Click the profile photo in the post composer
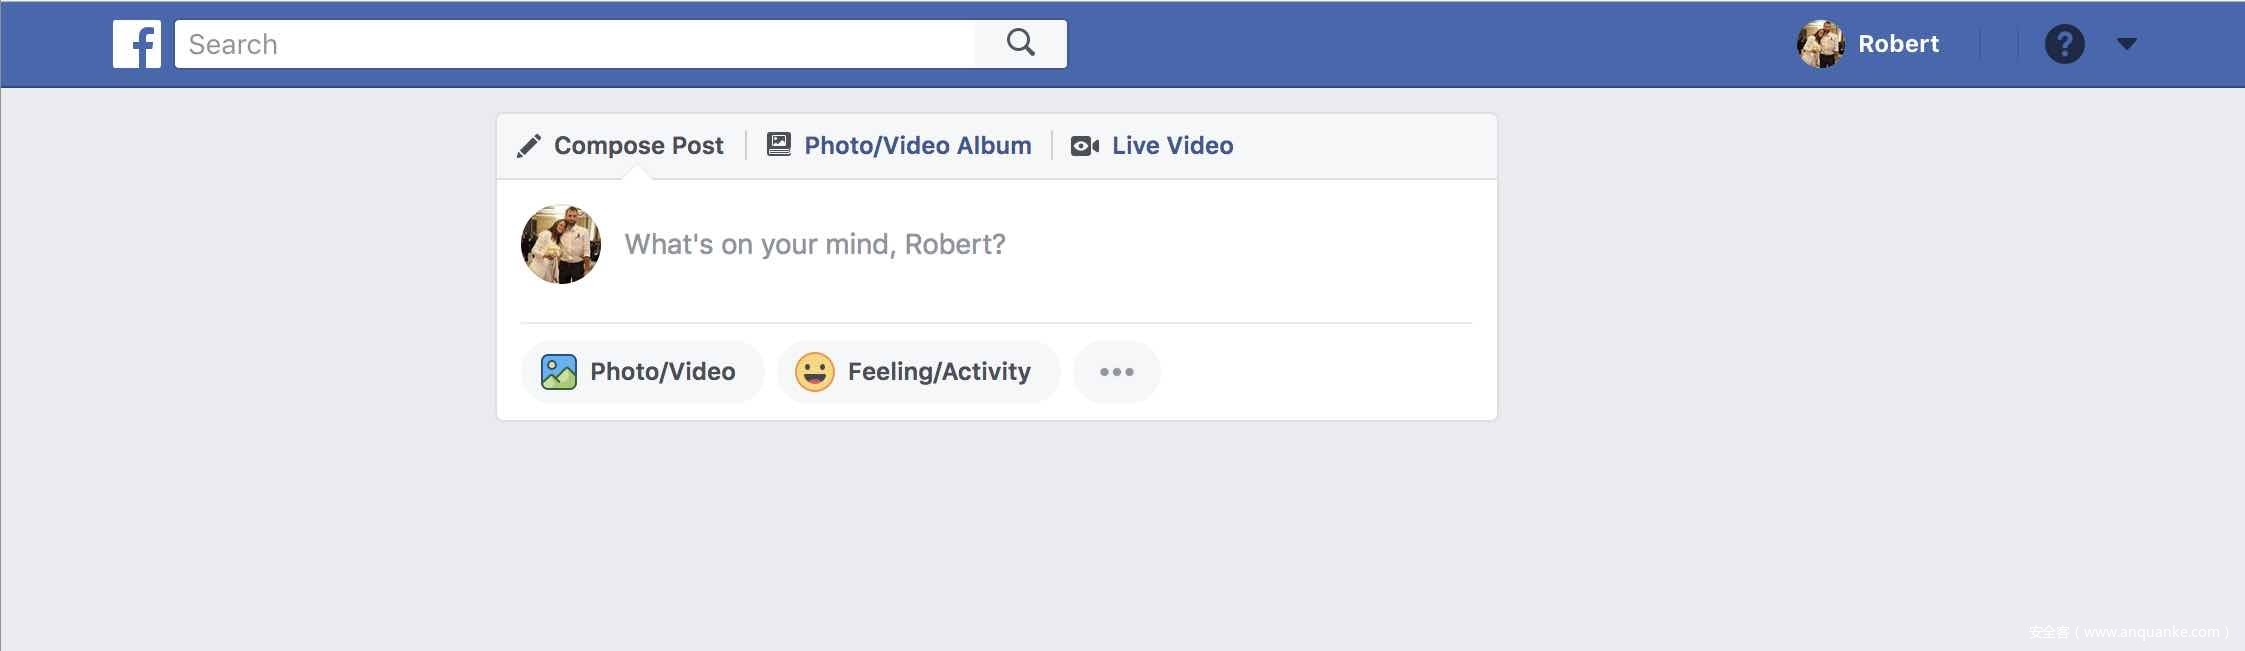The image size is (2245, 651). (561, 245)
